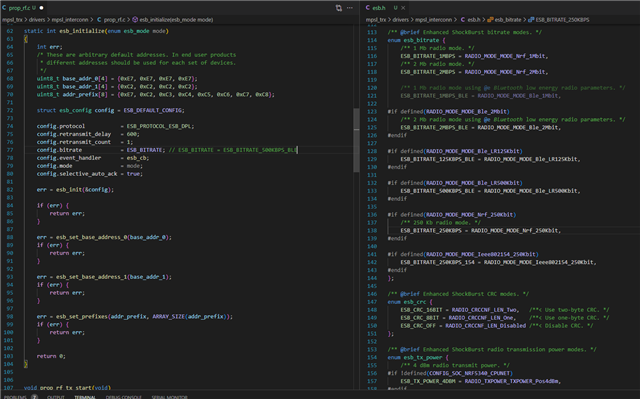Image resolution: width=640 pixels, height=399 pixels.
Task: Open the Debug Console tab
Action: [123, 397]
